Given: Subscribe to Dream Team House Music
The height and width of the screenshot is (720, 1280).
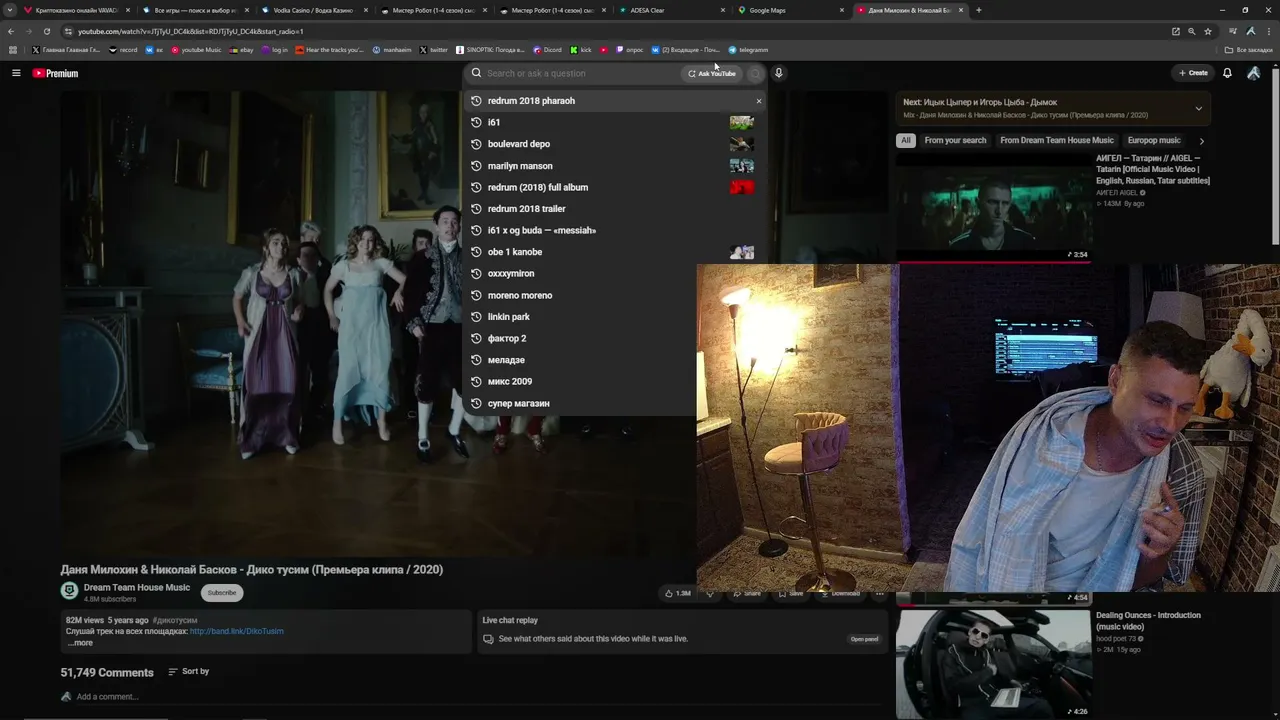Looking at the screenshot, I should [x=222, y=592].
